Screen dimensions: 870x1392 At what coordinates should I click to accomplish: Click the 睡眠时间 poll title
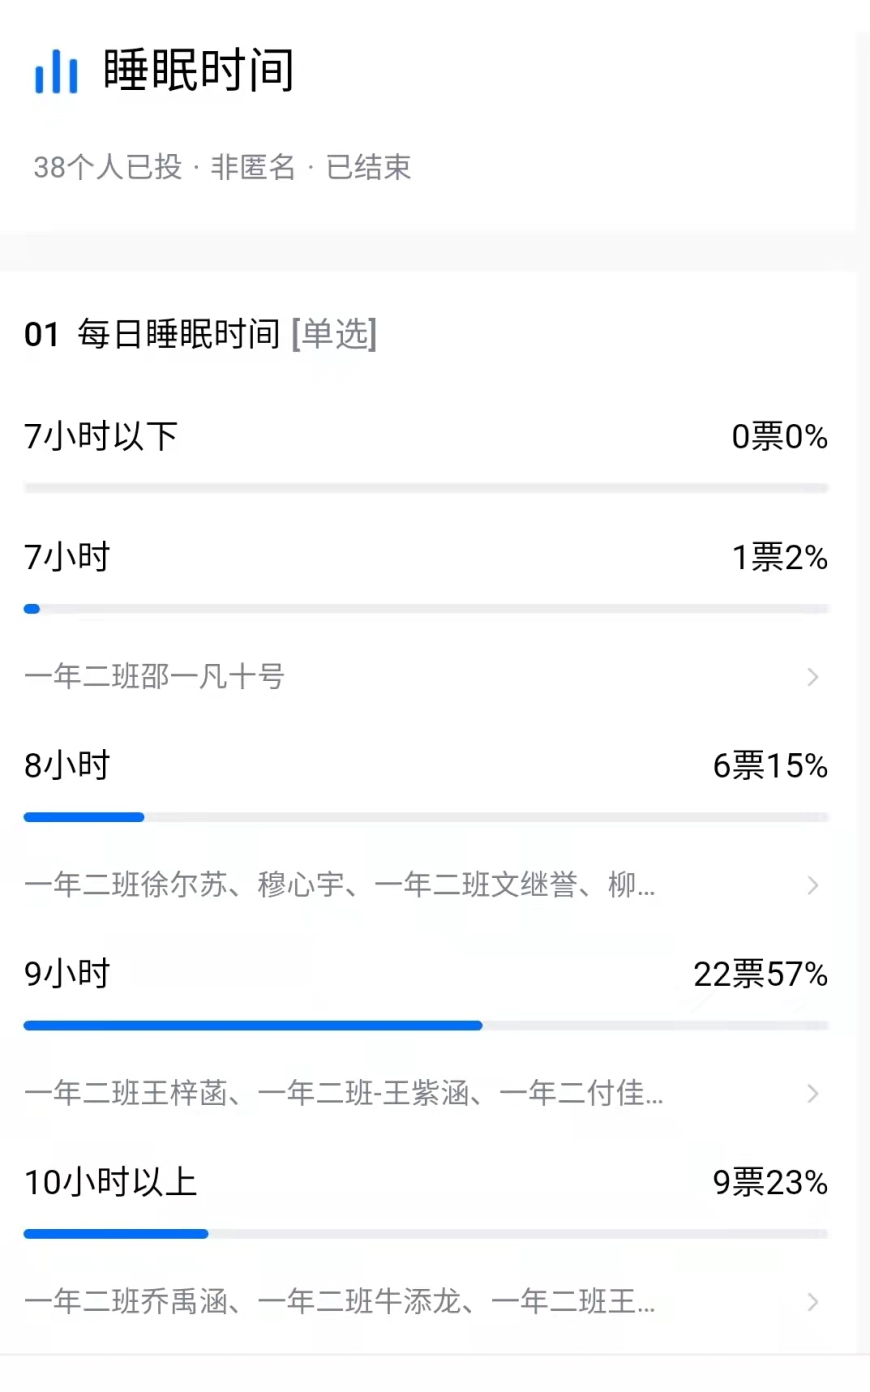(199, 71)
